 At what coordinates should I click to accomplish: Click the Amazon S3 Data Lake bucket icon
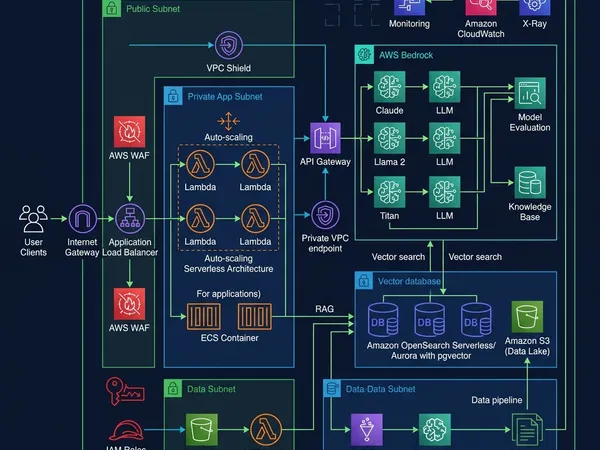527,316
